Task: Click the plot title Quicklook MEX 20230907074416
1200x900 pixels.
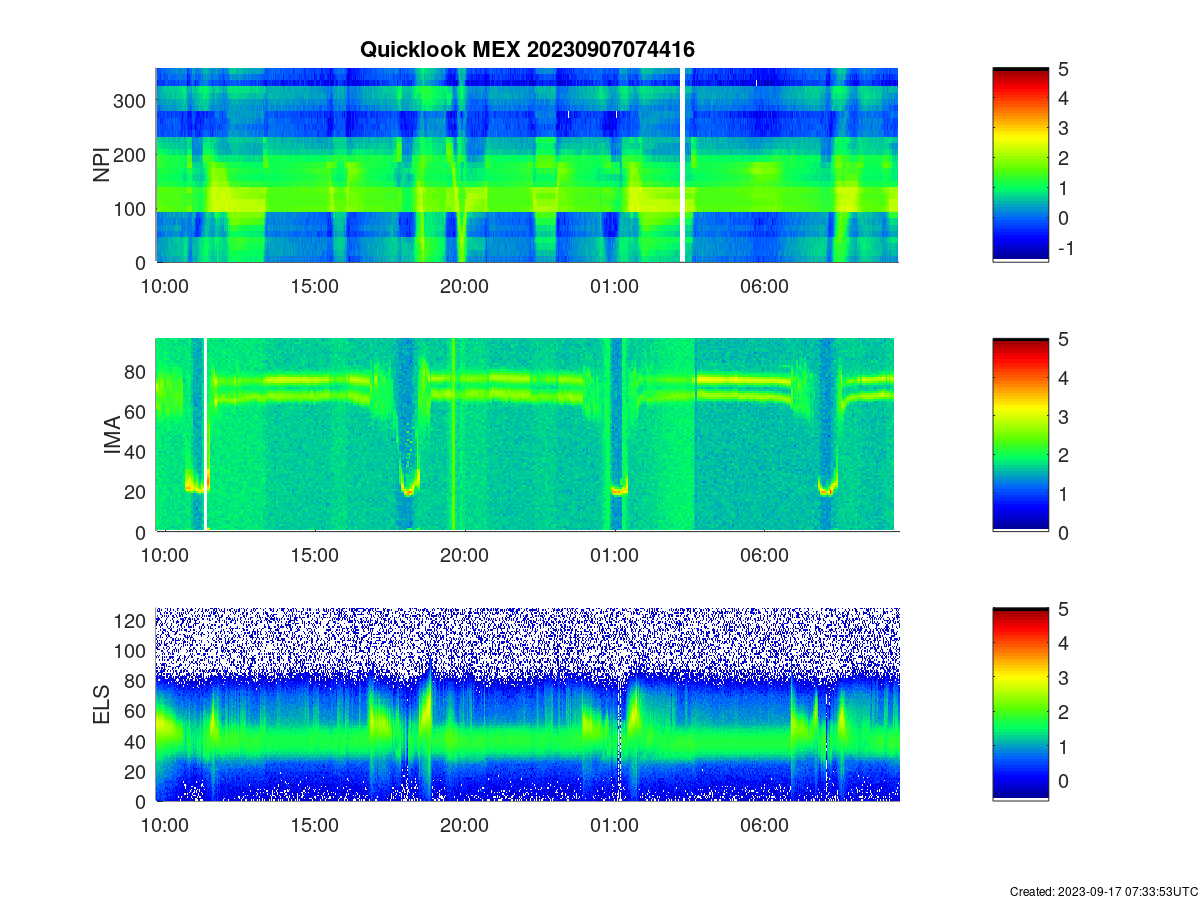Action: (527, 49)
